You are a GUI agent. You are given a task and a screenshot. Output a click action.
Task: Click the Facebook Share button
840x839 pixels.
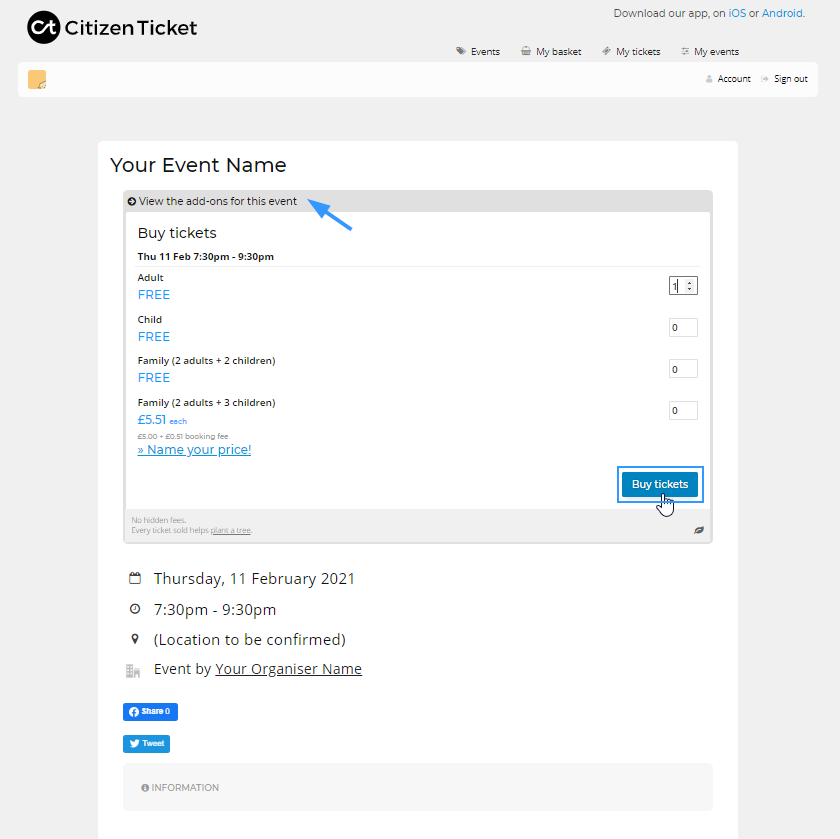click(x=150, y=711)
